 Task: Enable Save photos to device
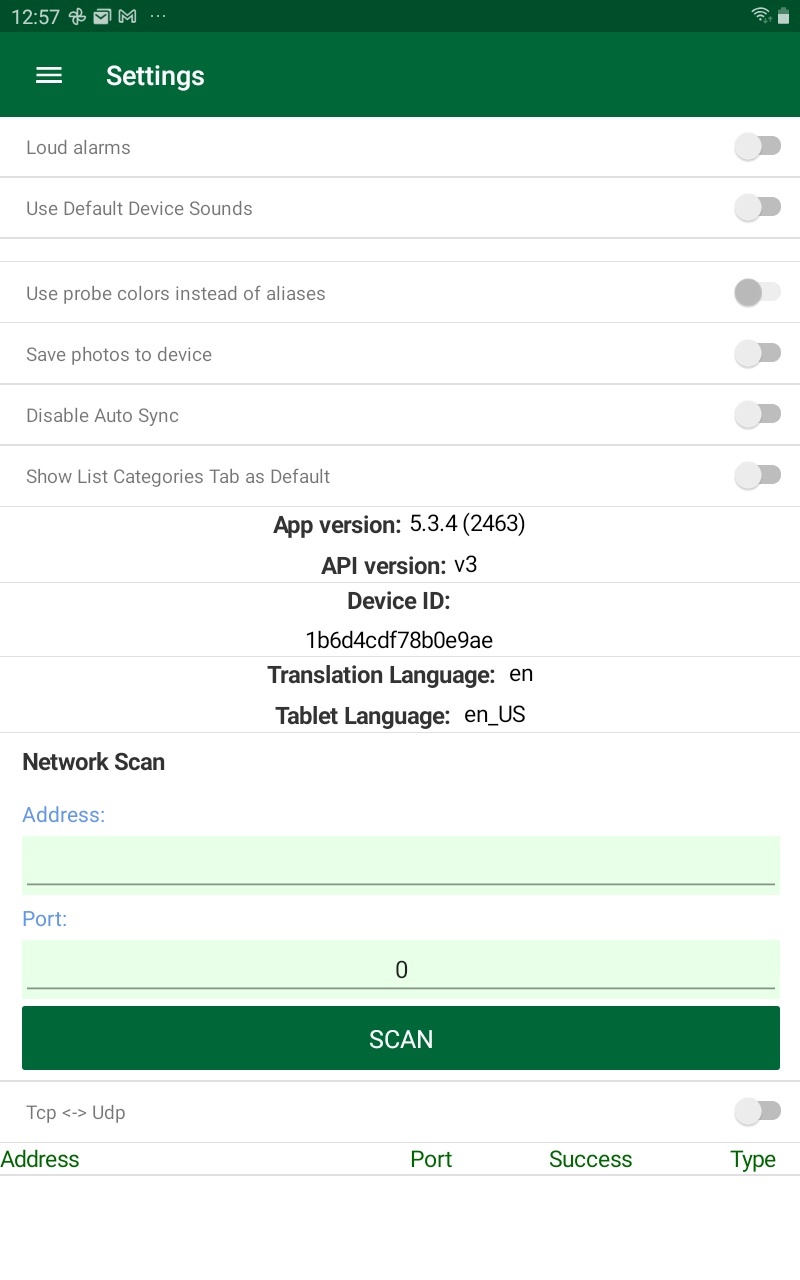(x=758, y=353)
